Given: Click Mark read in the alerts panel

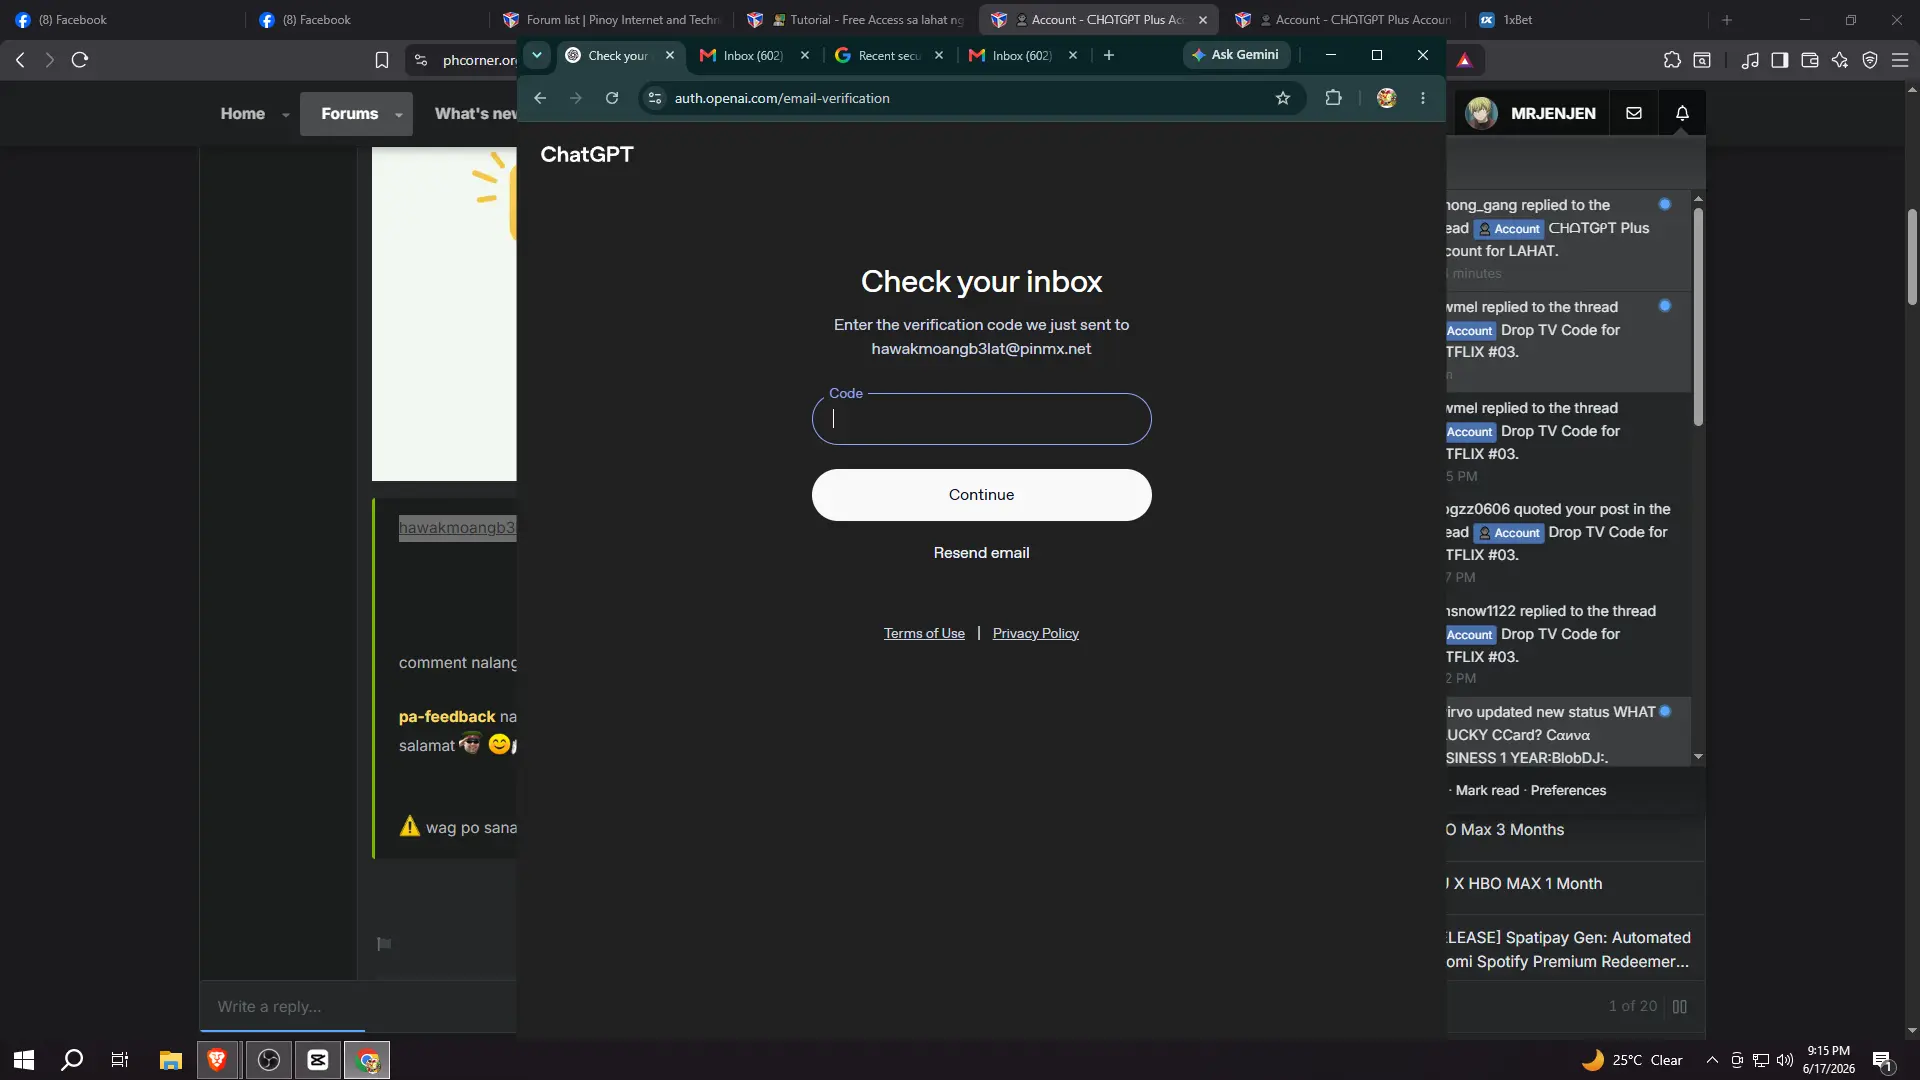Looking at the screenshot, I should click(1487, 790).
